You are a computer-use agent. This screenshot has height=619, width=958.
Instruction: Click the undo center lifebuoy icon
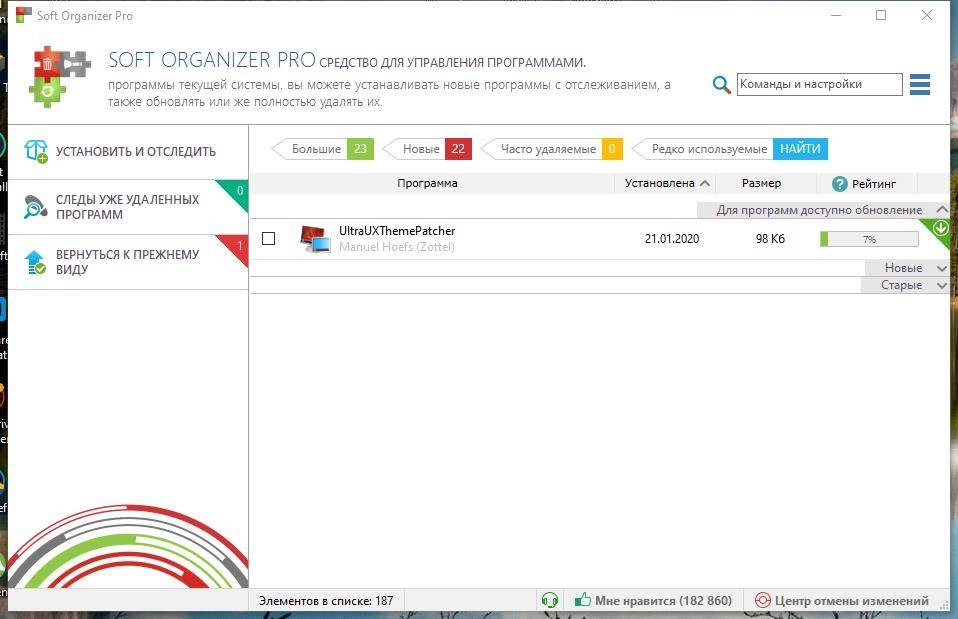[762, 600]
